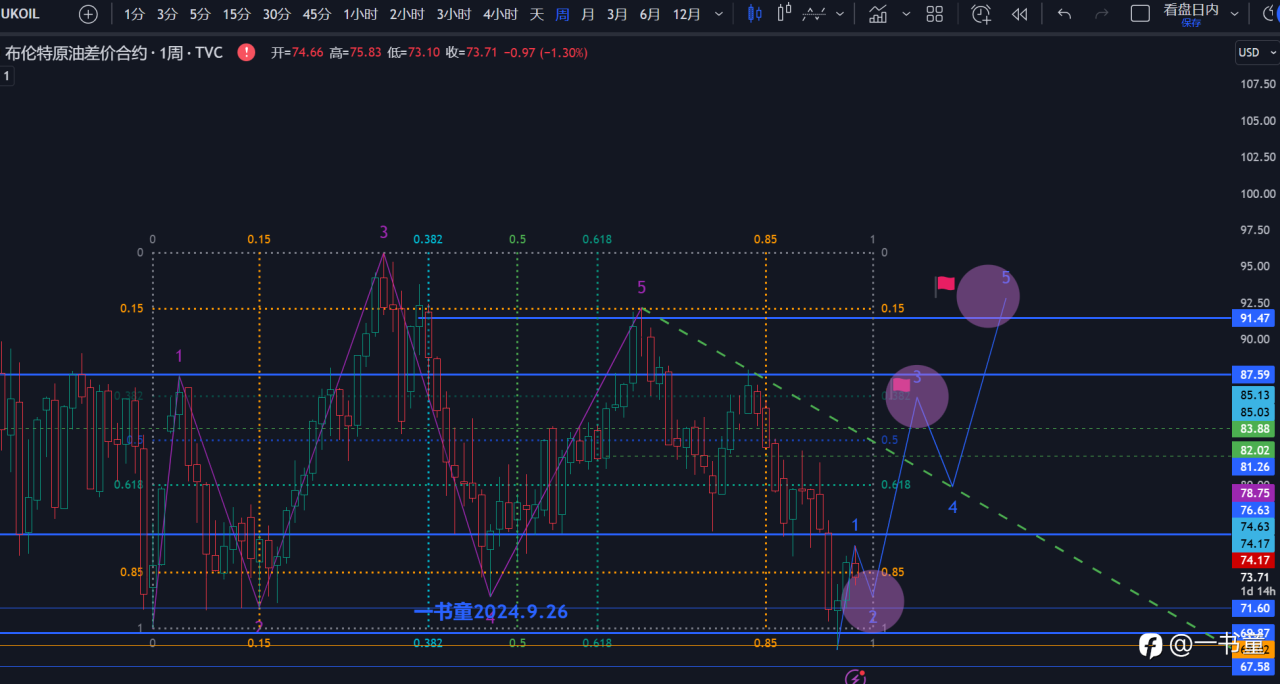Click the add symbol plus icon

click(88, 14)
